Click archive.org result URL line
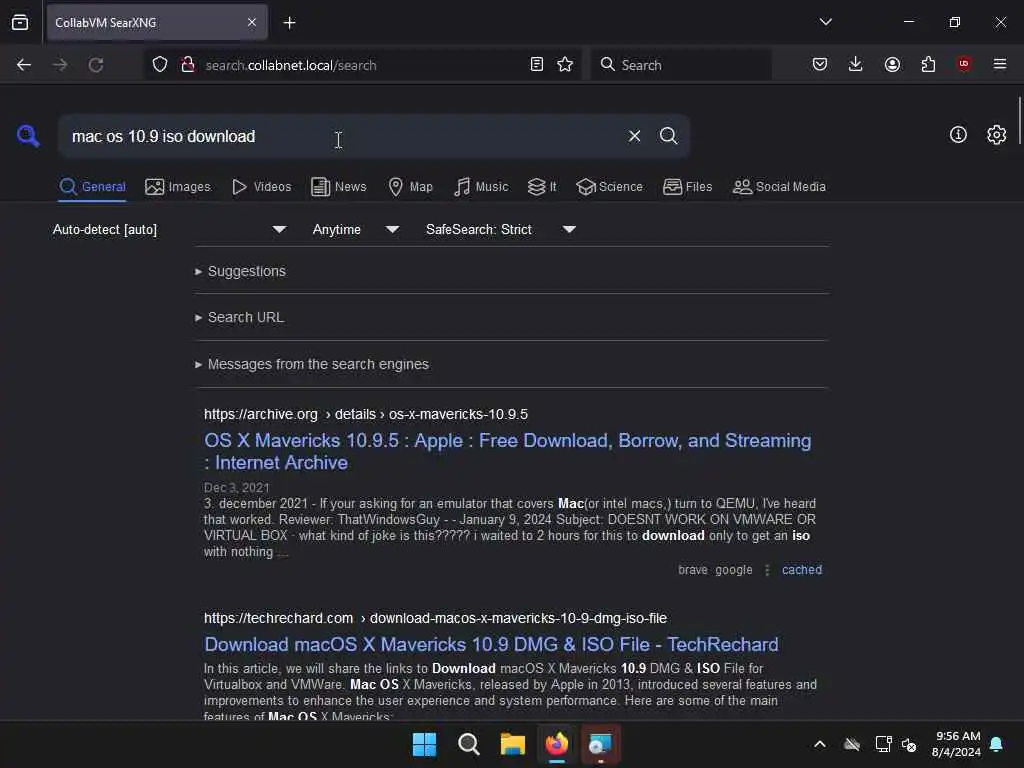Image resolution: width=1024 pixels, height=768 pixels. point(366,414)
